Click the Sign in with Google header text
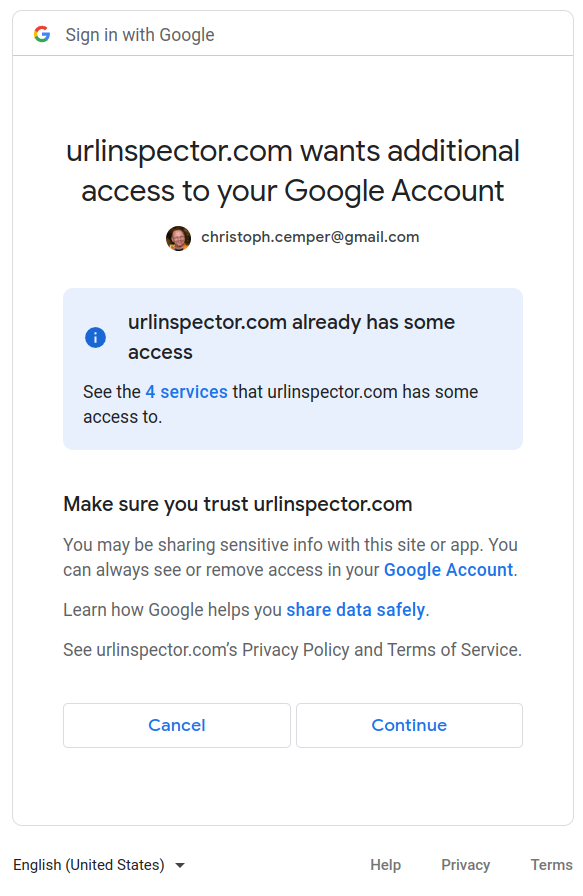Screen dimensions: 583x896 (x=140, y=35)
